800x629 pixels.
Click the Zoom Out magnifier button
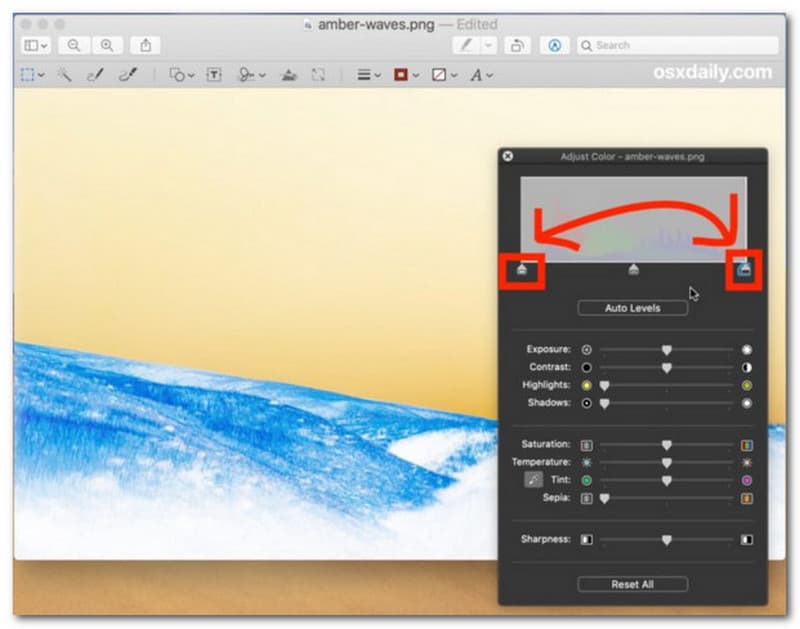pyautogui.click(x=74, y=45)
